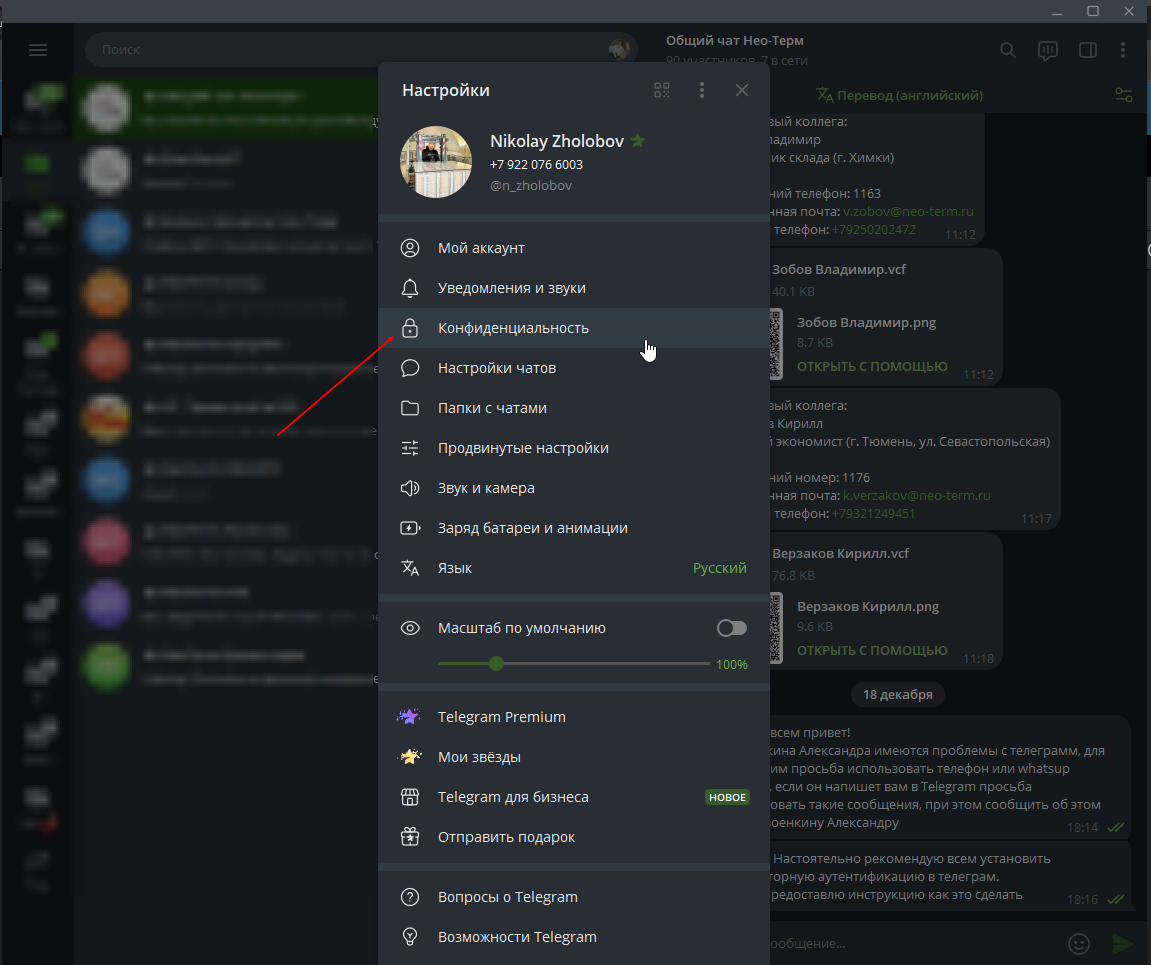
Task: Open Верзаков Кирилл.png with external app
Action: [872, 650]
